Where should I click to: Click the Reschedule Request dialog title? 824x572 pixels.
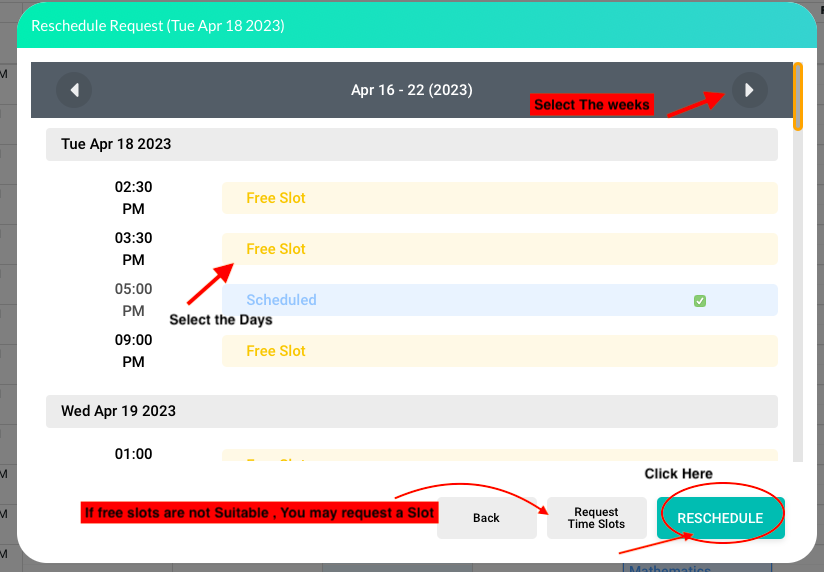coord(158,26)
